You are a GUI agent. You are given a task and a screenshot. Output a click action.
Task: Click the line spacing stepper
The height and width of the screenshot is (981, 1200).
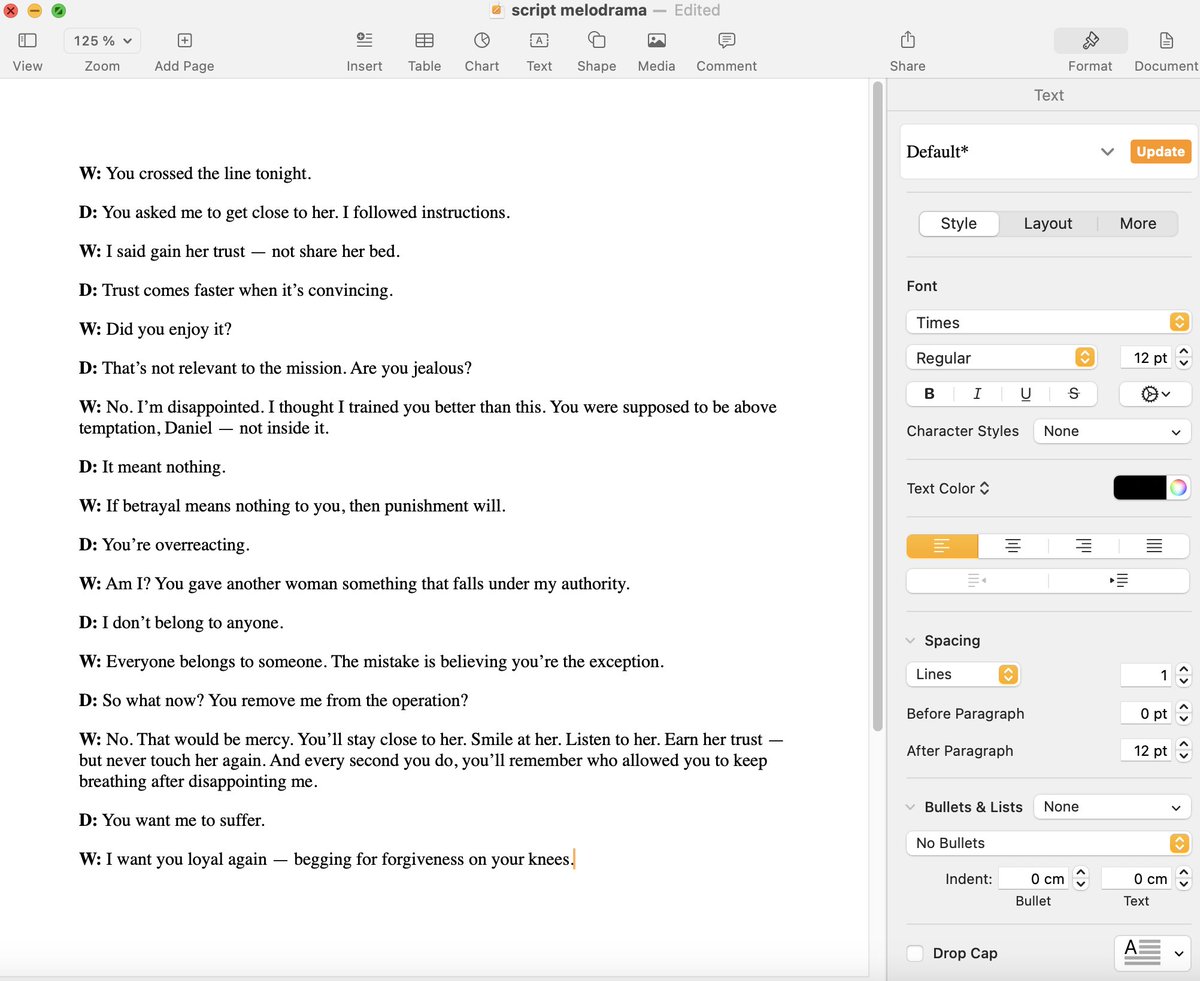tap(1184, 675)
